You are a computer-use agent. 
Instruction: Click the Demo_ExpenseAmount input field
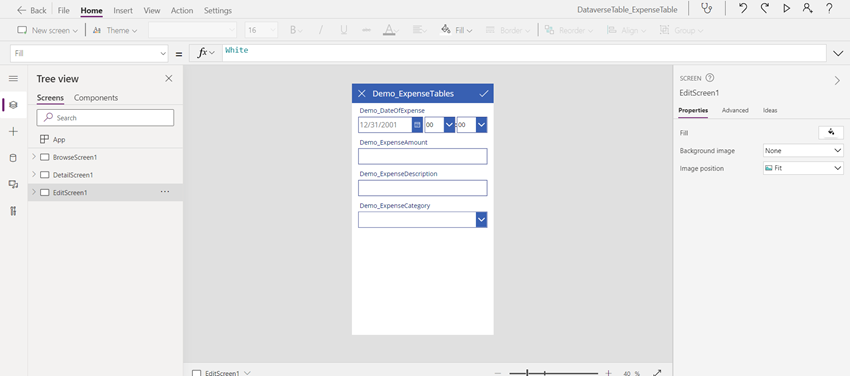(x=423, y=156)
